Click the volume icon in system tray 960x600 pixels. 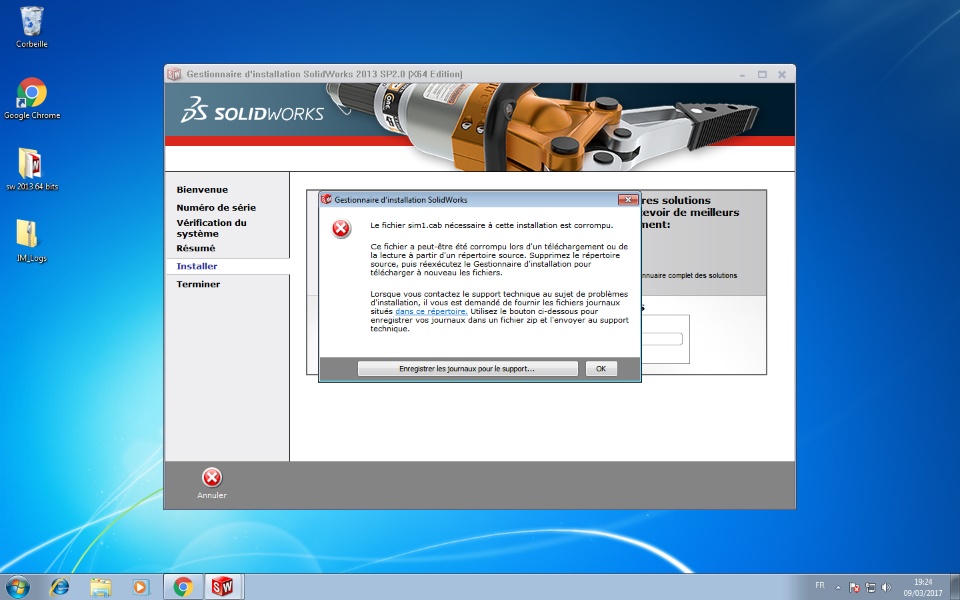(x=885, y=588)
